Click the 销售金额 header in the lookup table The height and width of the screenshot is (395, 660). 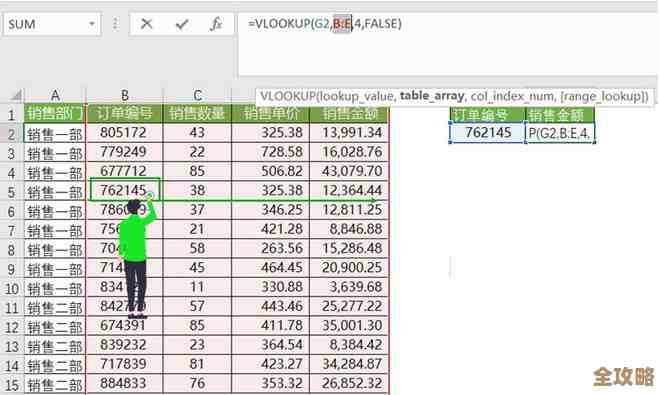560,114
